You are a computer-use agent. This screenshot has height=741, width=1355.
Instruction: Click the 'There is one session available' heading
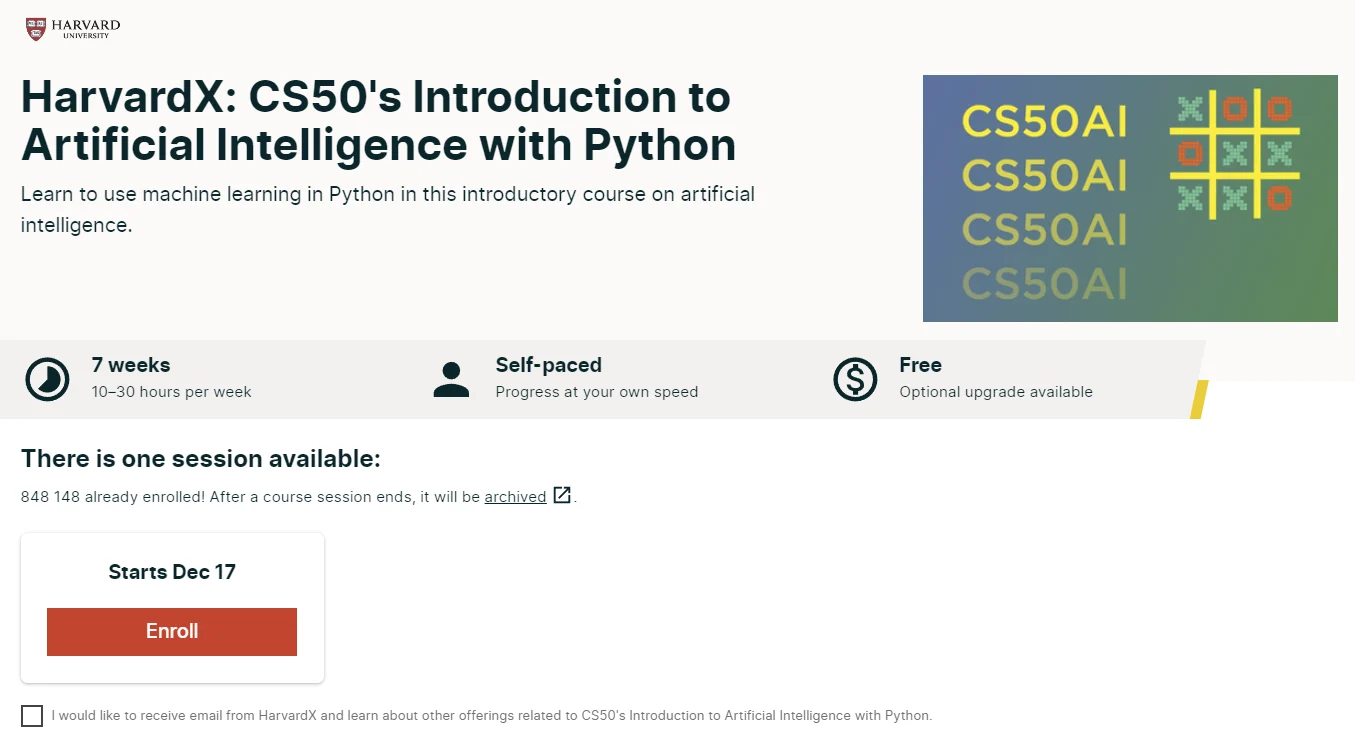pos(201,459)
